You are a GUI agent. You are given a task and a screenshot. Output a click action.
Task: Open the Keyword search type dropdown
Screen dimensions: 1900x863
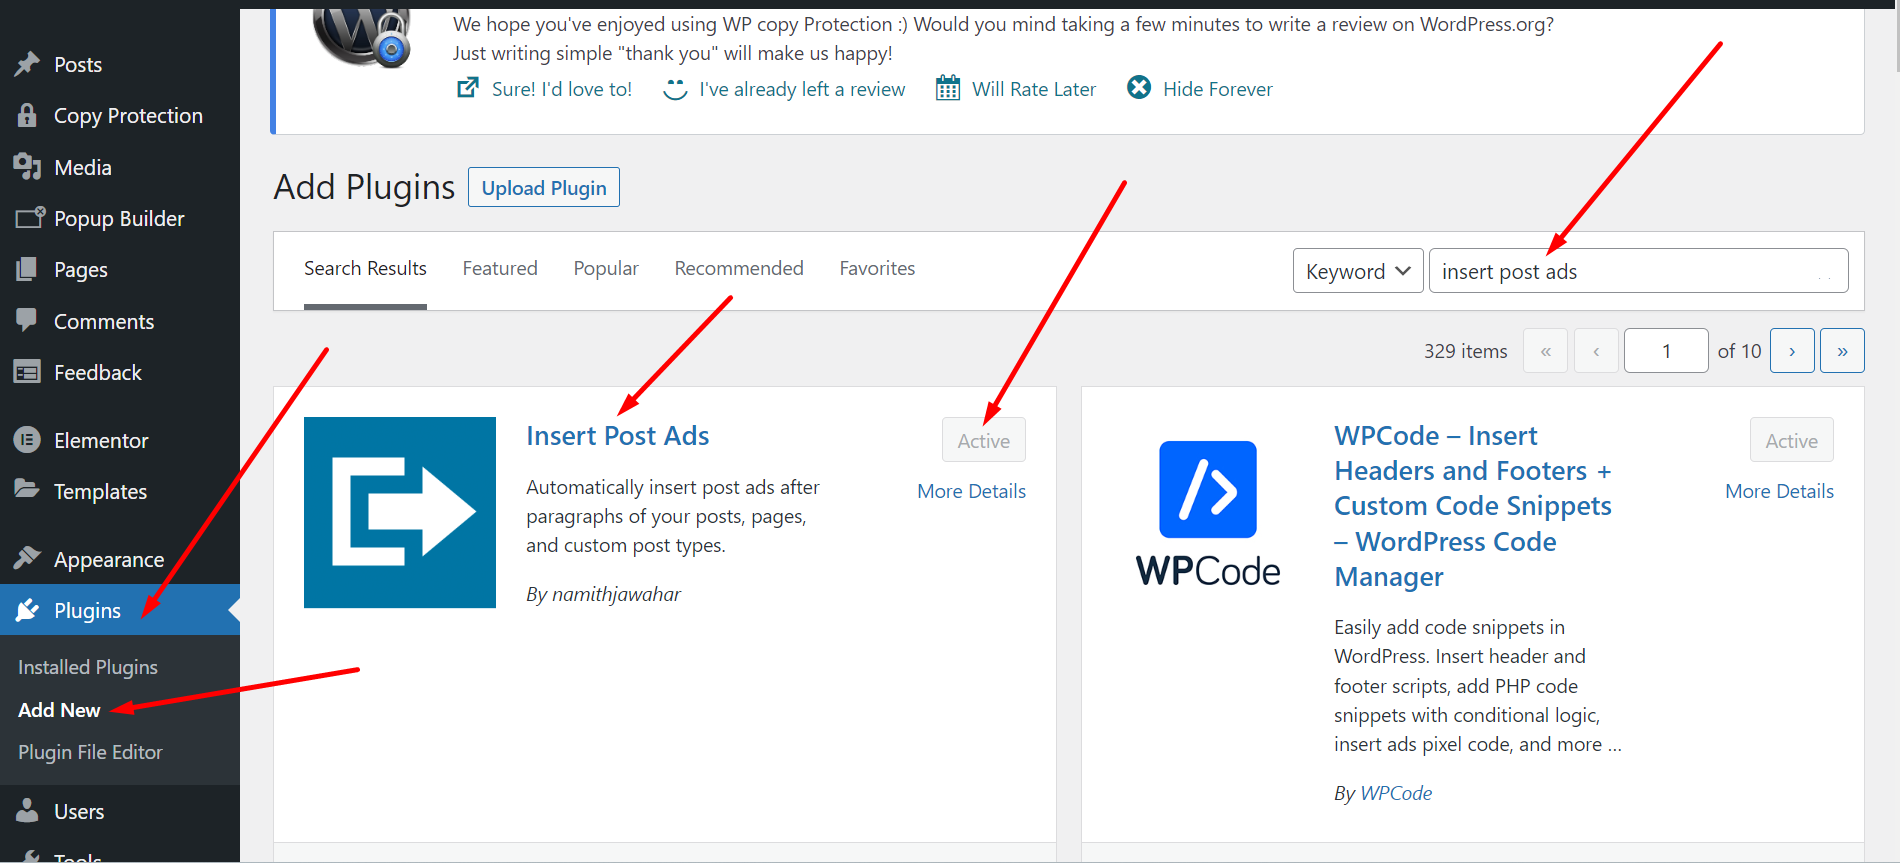[1357, 271]
